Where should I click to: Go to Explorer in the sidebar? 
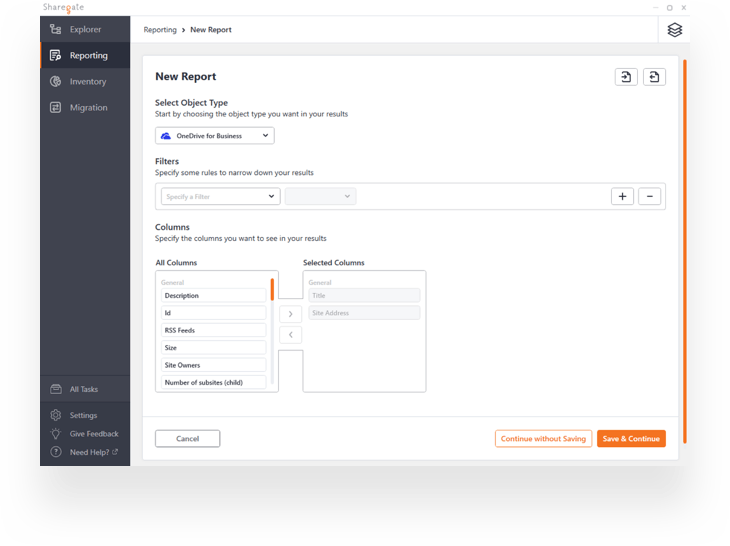pyautogui.click(x=85, y=29)
